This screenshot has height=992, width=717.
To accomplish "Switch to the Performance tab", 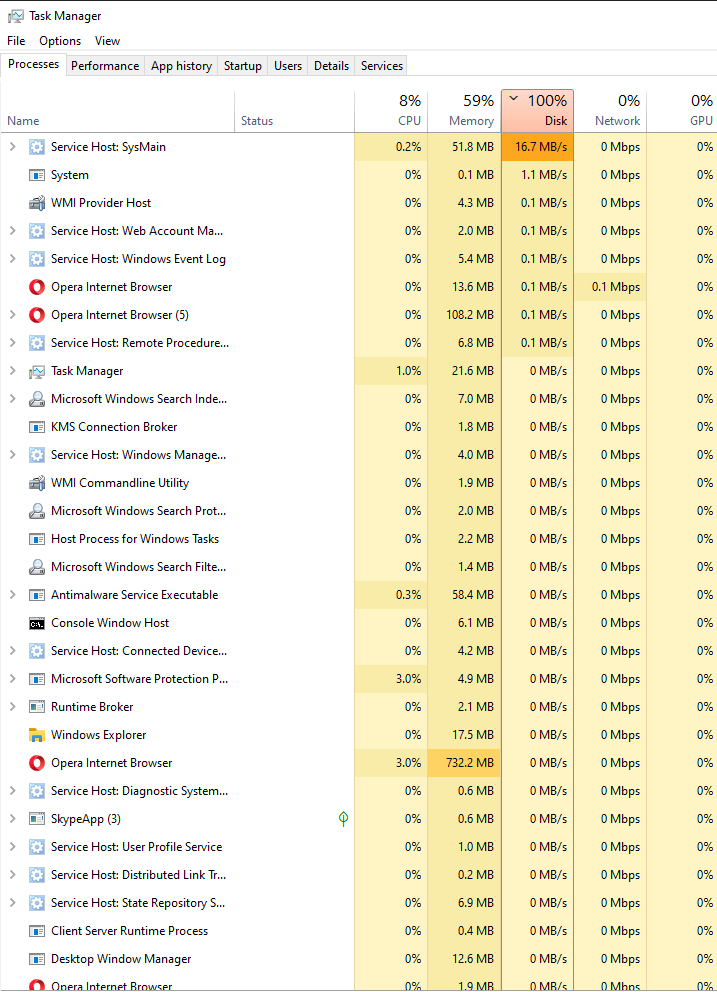I will point(105,66).
